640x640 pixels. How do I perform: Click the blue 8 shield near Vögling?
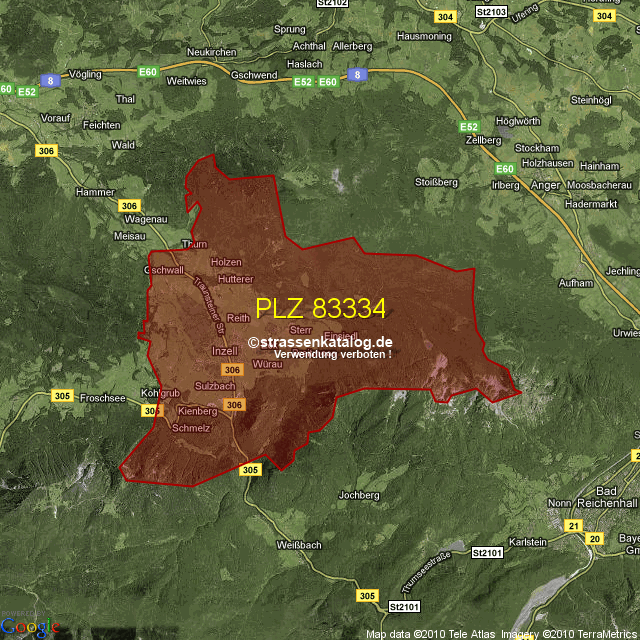[x=48, y=79]
